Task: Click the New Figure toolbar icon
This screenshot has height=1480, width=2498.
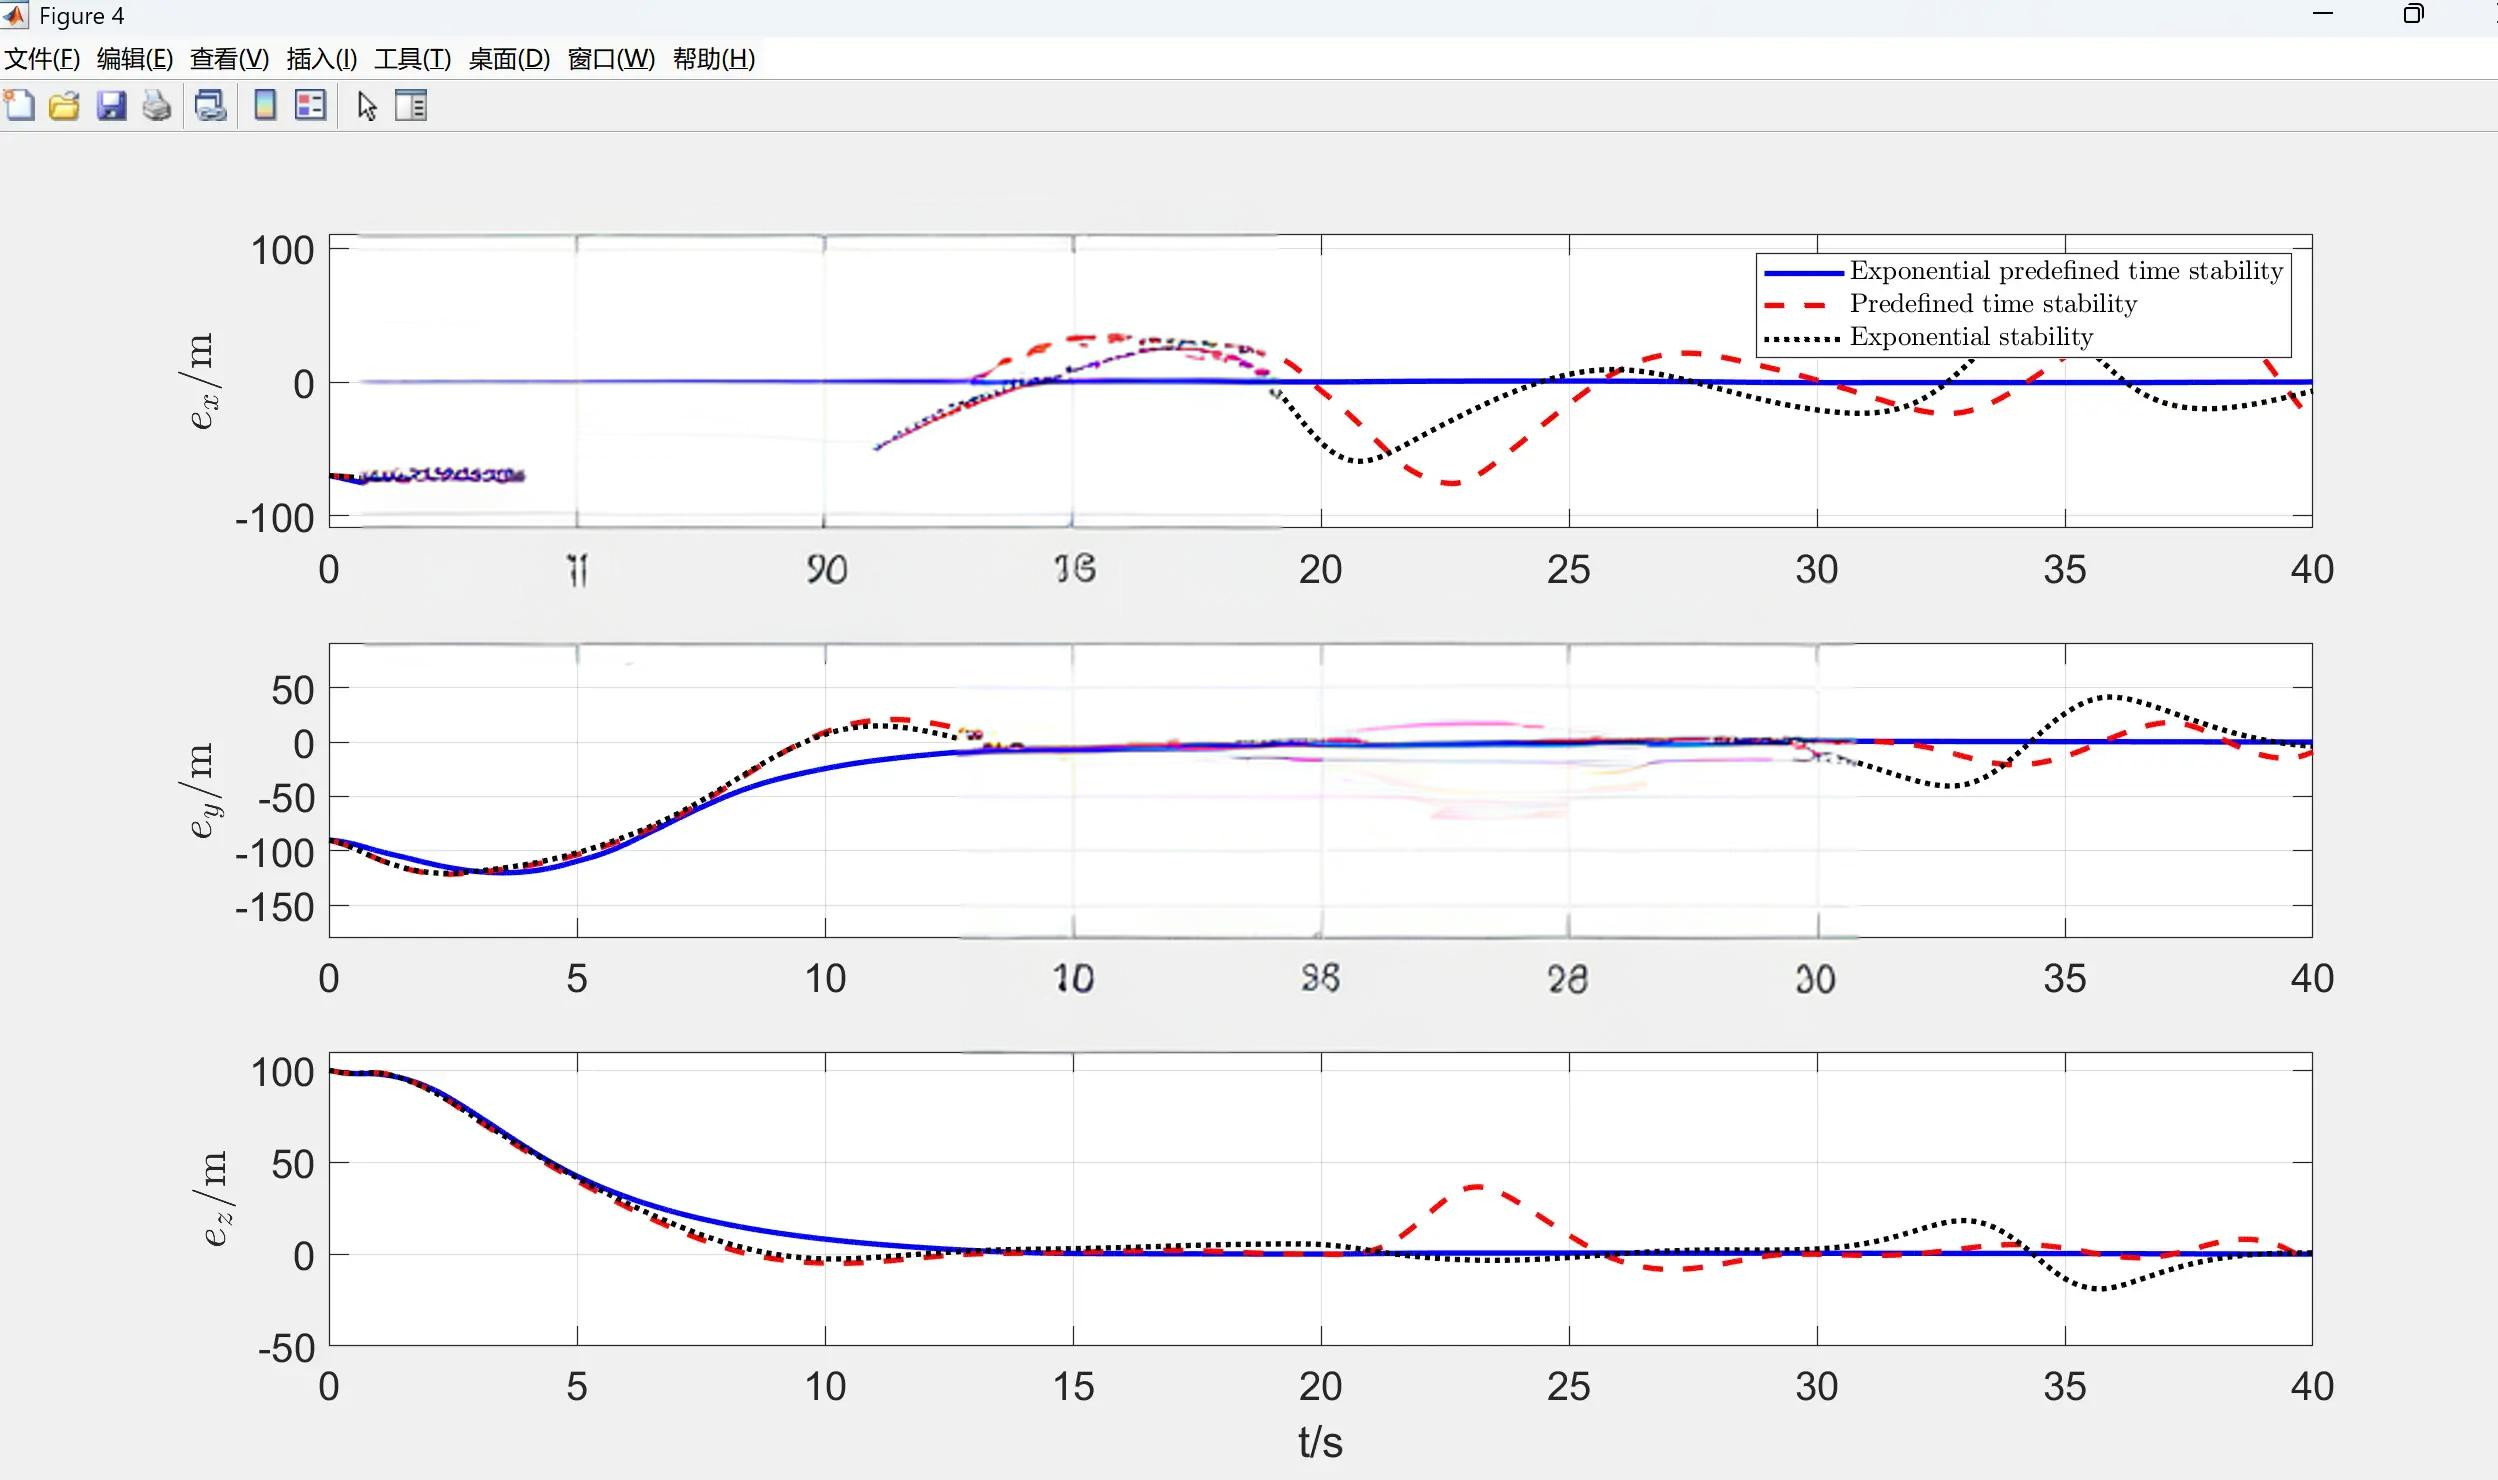Action: click(19, 105)
